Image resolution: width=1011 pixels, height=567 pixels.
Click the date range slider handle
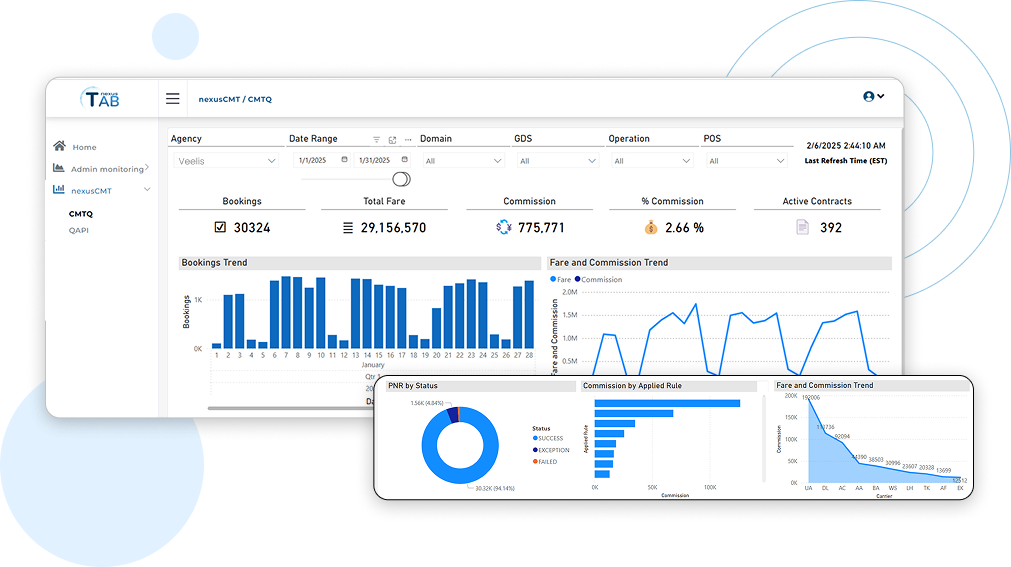tap(401, 179)
